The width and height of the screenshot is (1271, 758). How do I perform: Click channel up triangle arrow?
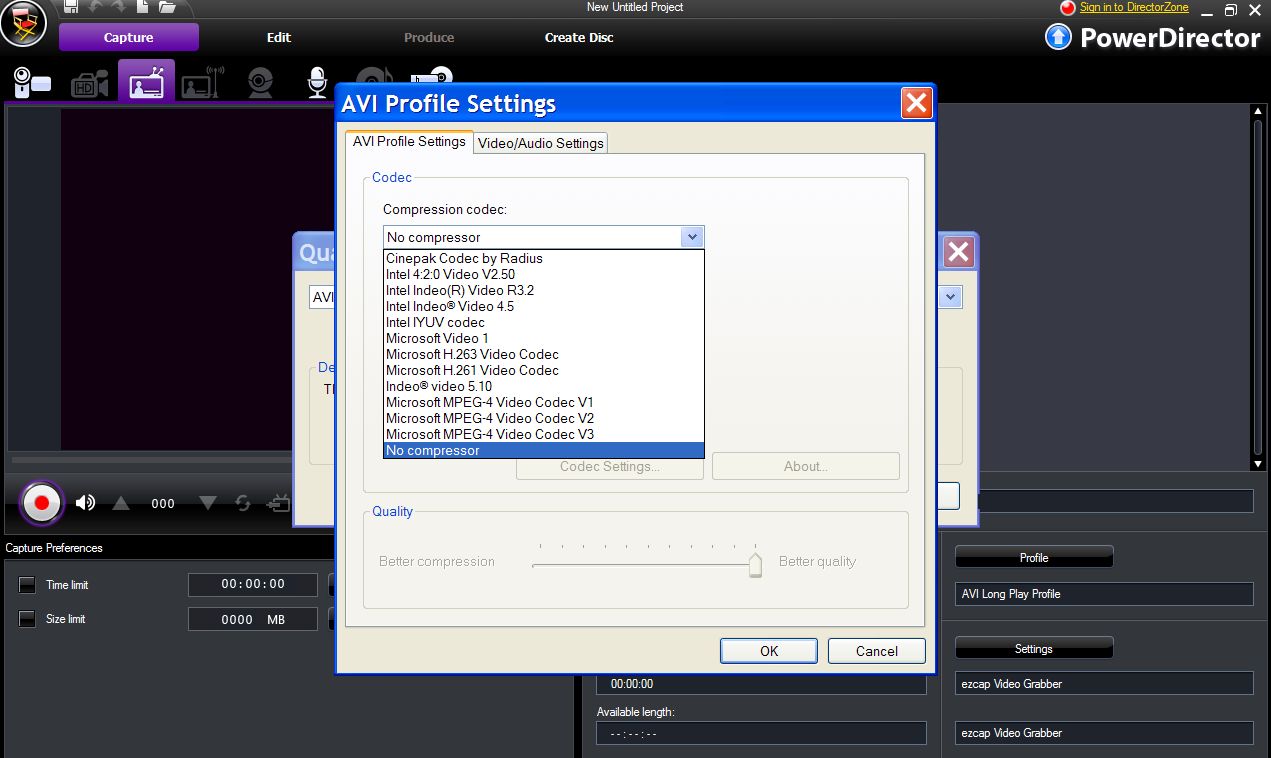click(x=121, y=503)
